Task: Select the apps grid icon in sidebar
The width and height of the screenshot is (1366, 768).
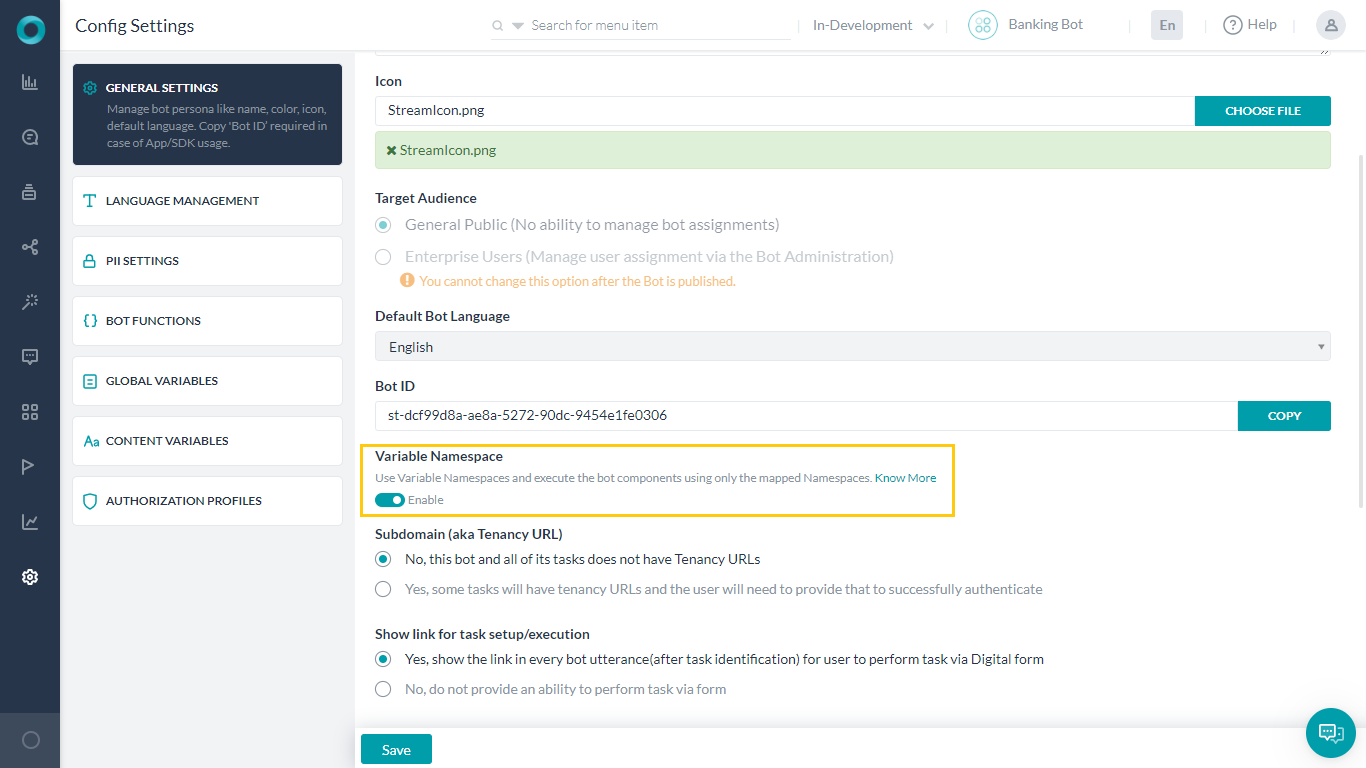Action: coord(29,412)
